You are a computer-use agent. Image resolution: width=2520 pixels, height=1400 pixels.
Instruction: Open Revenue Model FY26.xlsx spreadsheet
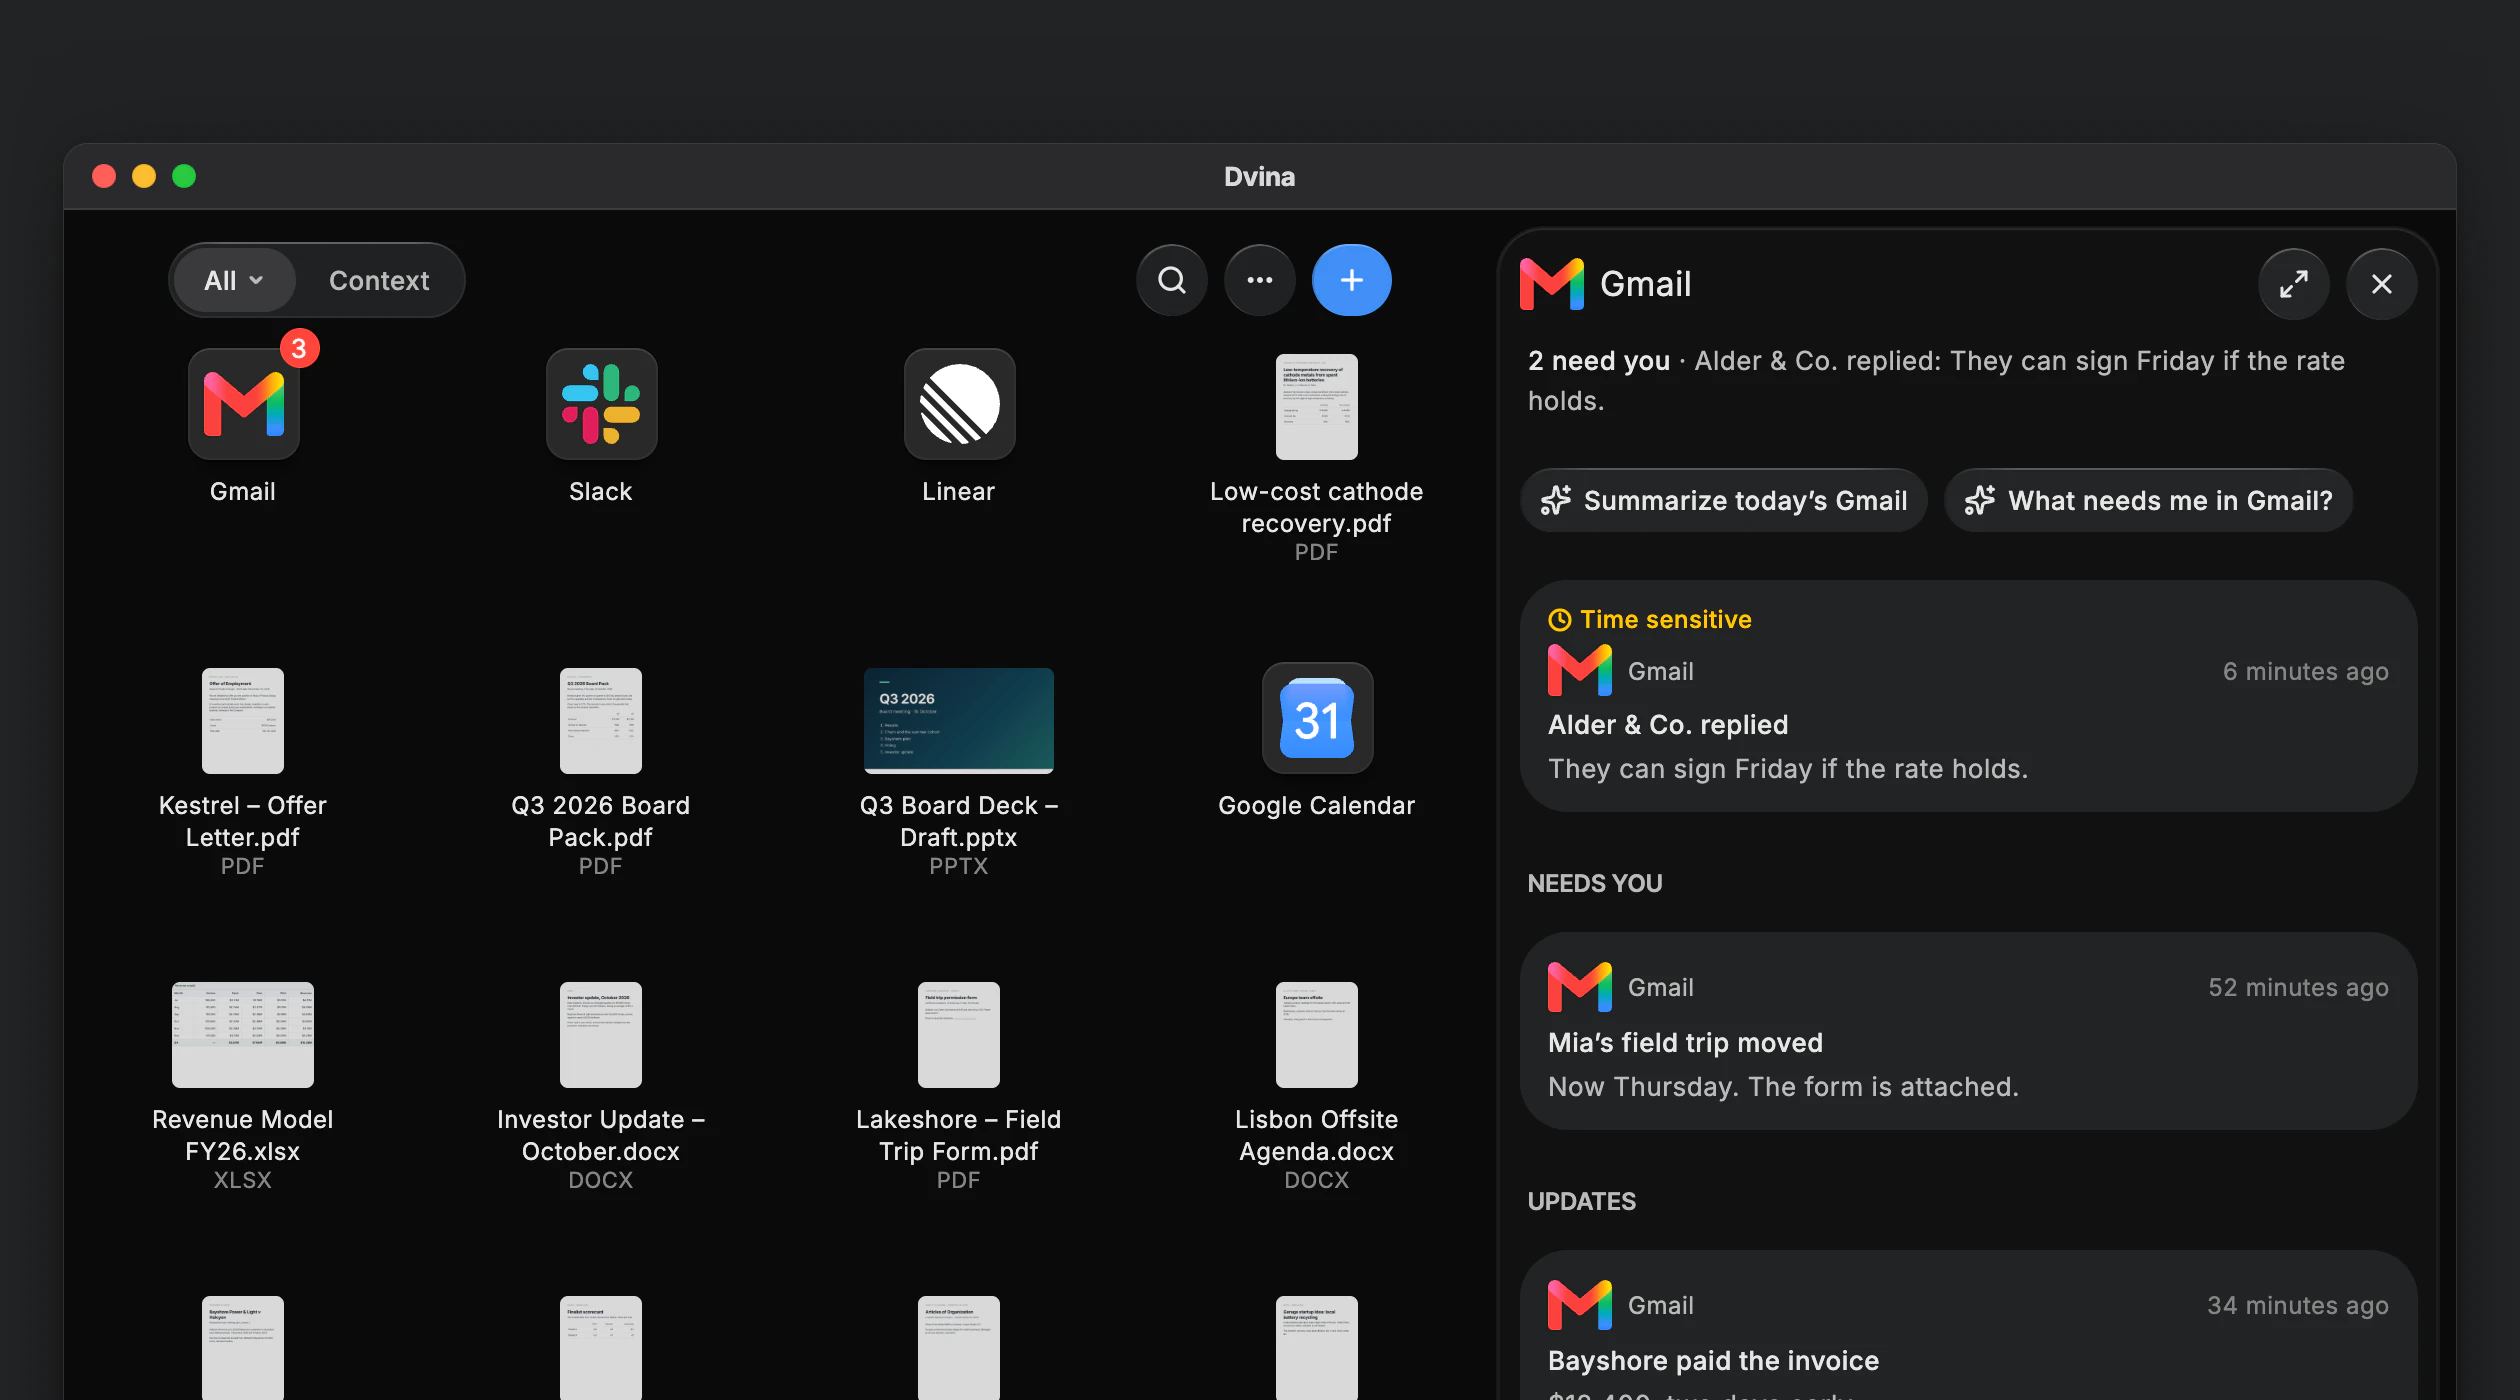243,1035
